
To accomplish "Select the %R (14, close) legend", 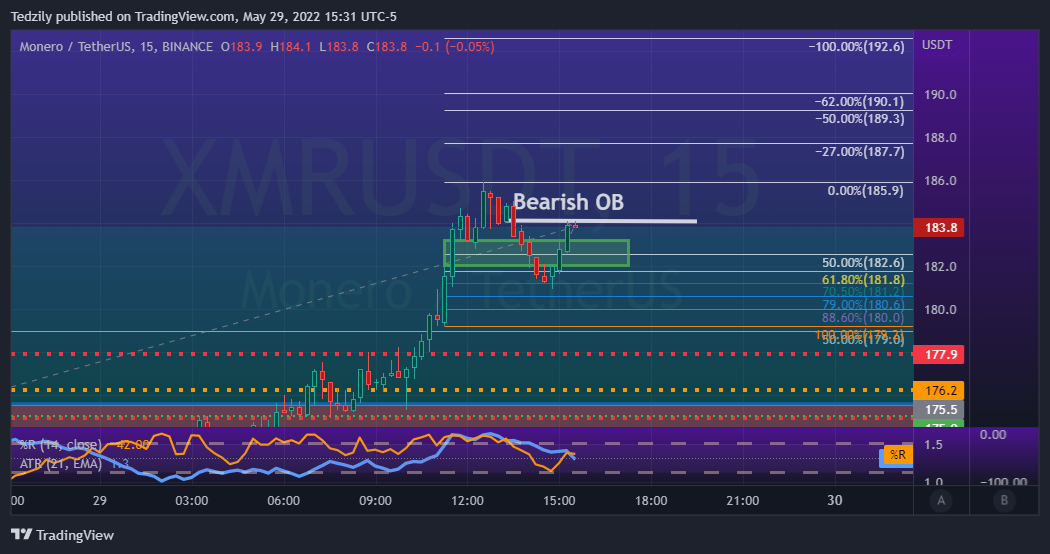I will pos(60,445).
